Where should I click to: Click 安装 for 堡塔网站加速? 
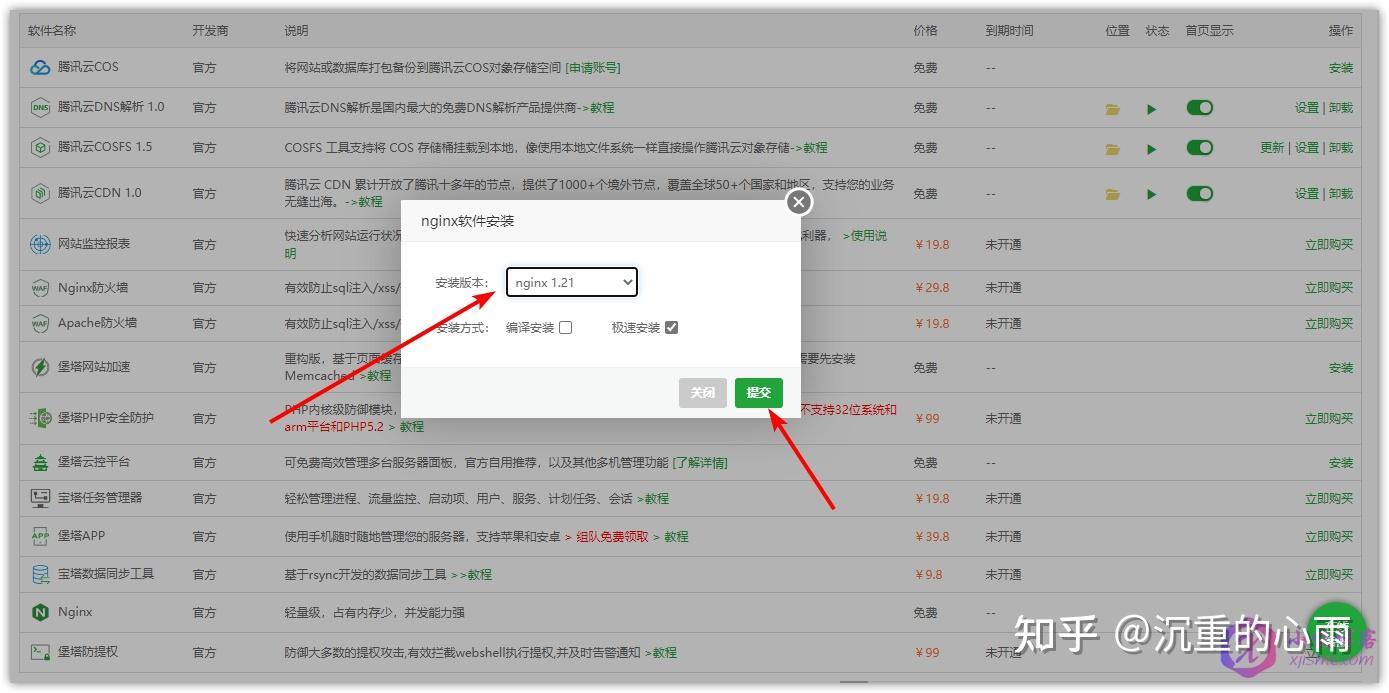[1341, 368]
